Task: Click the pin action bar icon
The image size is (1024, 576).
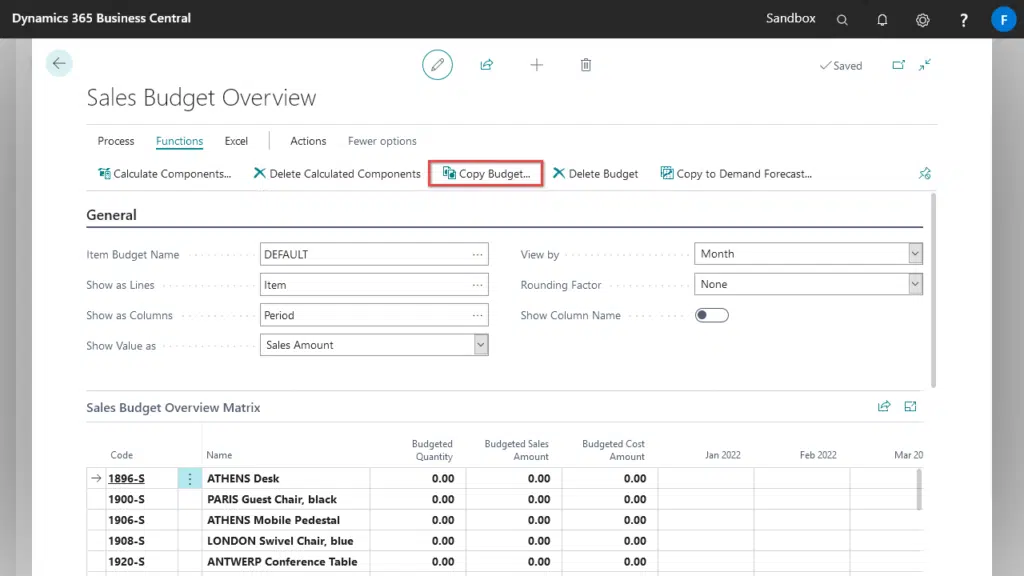Action: tap(925, 173)
